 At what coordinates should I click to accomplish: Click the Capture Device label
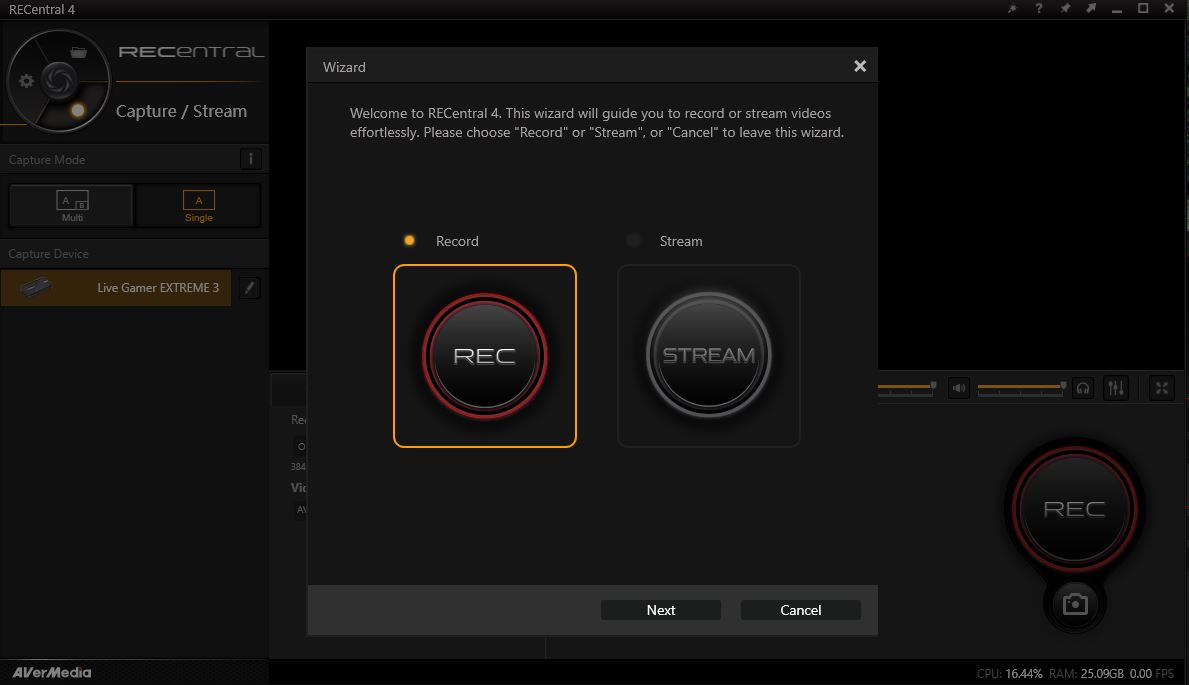click(x=49, y=254)
